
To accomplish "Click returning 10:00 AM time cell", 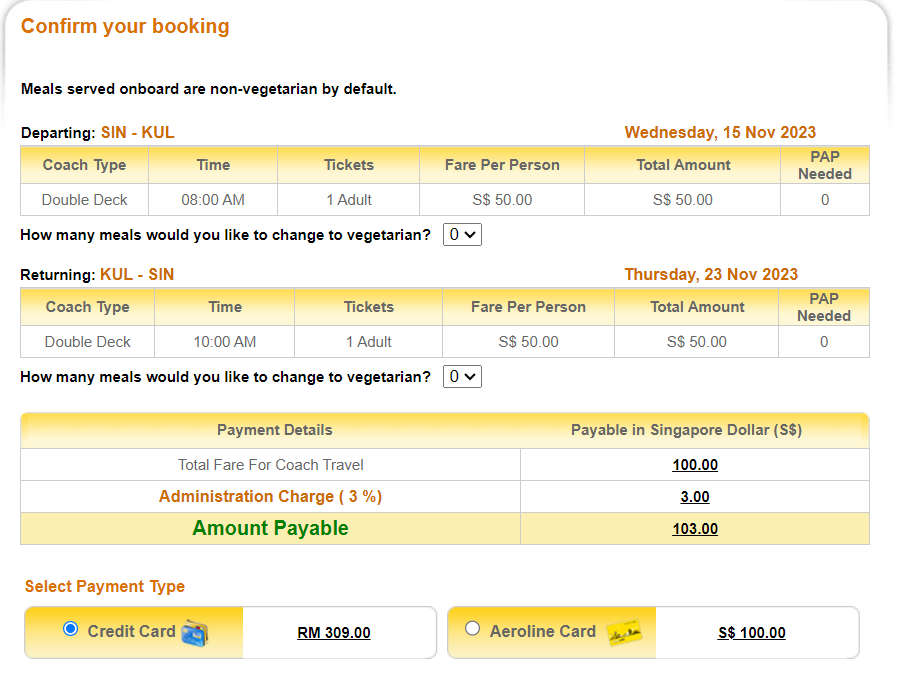I will (225, 342).
